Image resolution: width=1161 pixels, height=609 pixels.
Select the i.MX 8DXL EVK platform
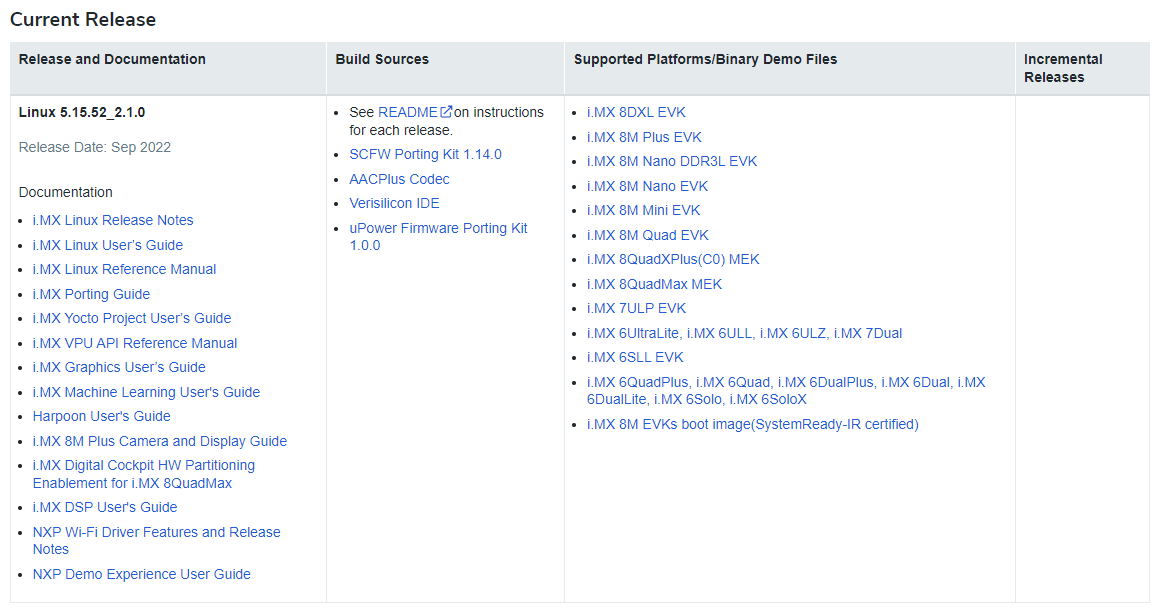click(636, 112)
